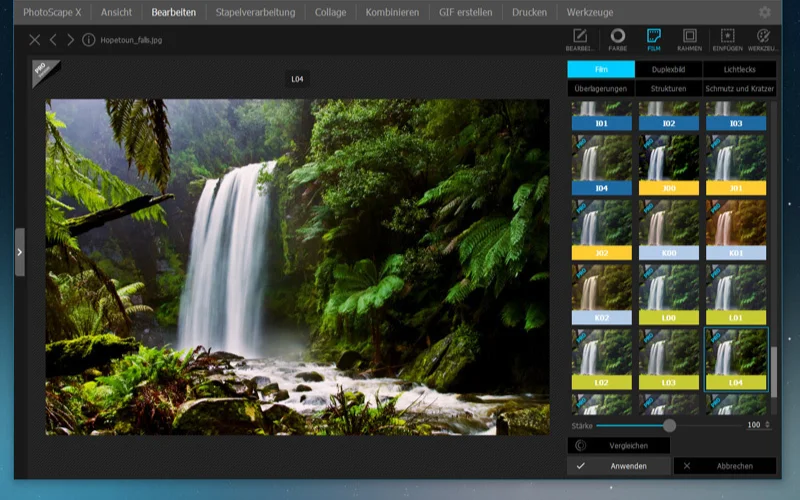Open the Stapelverarbeitung tab
The width and height of the screenshot is (800, 500).
point(255,13)
